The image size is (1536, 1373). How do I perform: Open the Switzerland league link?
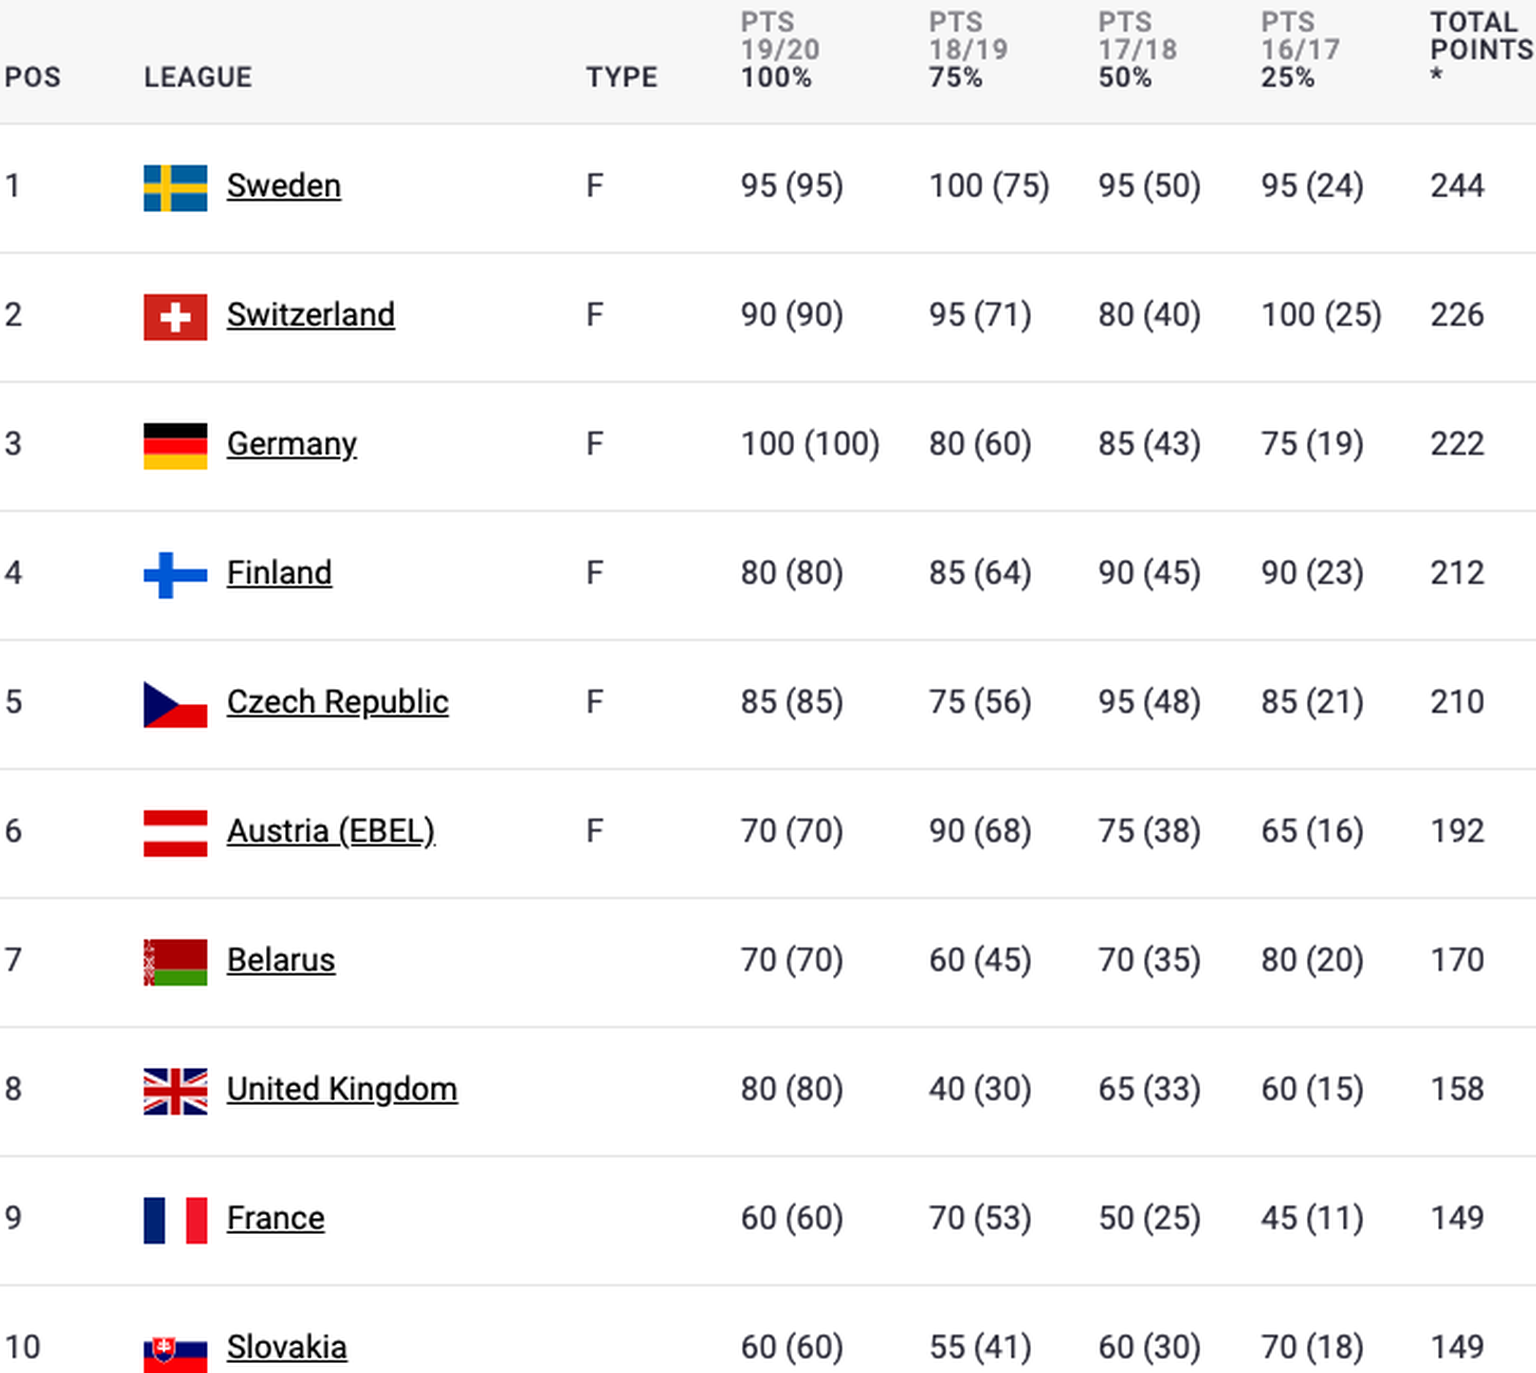point(310,315)
